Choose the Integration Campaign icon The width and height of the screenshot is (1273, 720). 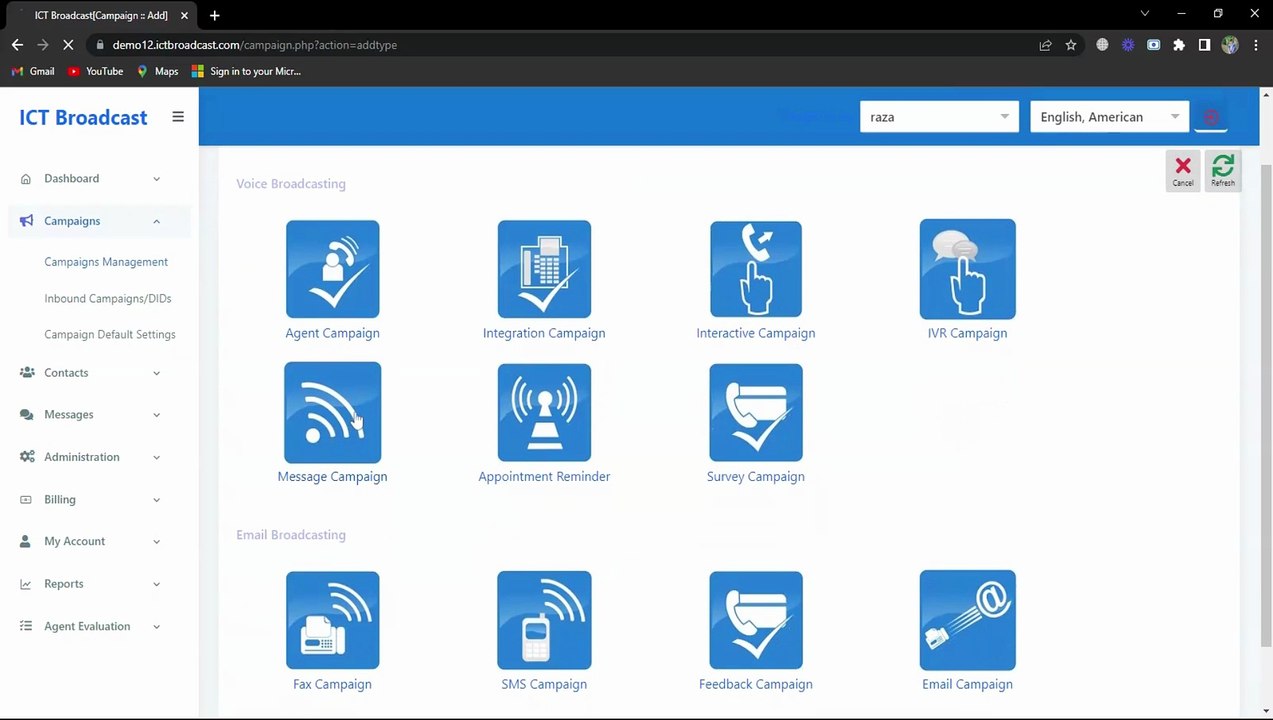544,269
